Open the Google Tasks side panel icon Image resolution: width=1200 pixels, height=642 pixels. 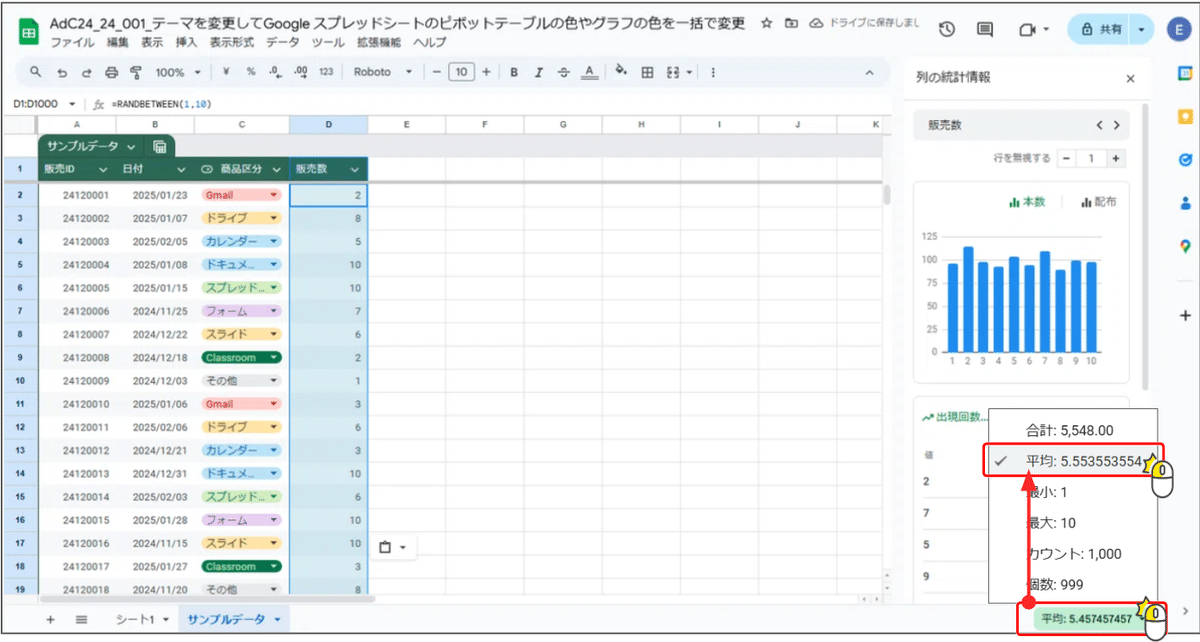coord(1185,159)
